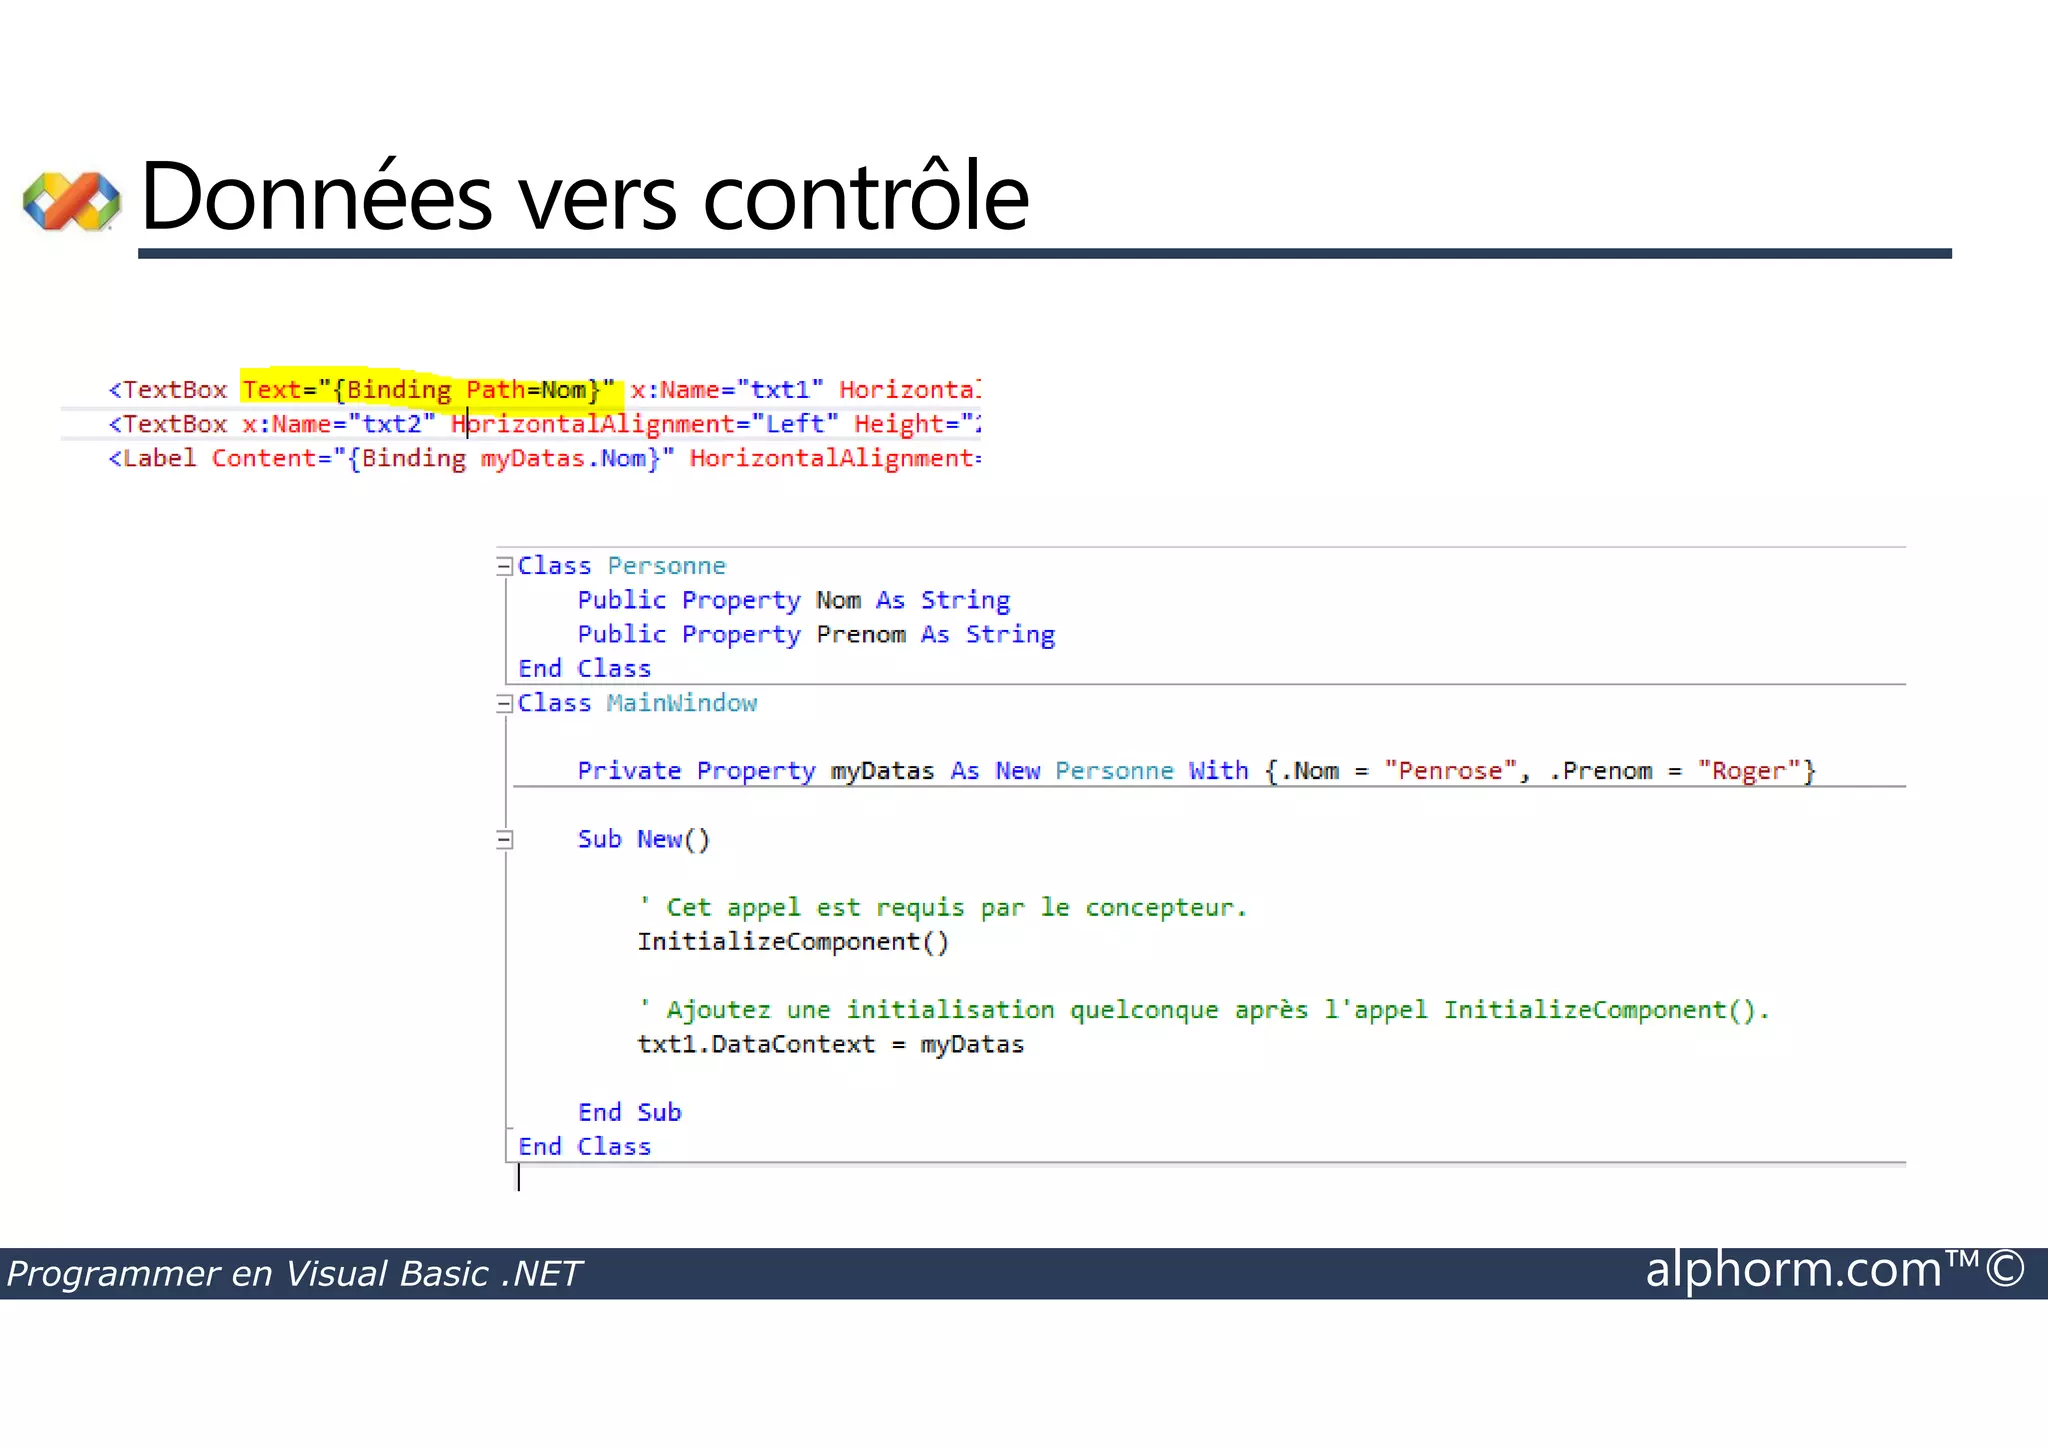Click the final End Class line
This screenshot has height=1447, width=2048.
pos(585,1146)
